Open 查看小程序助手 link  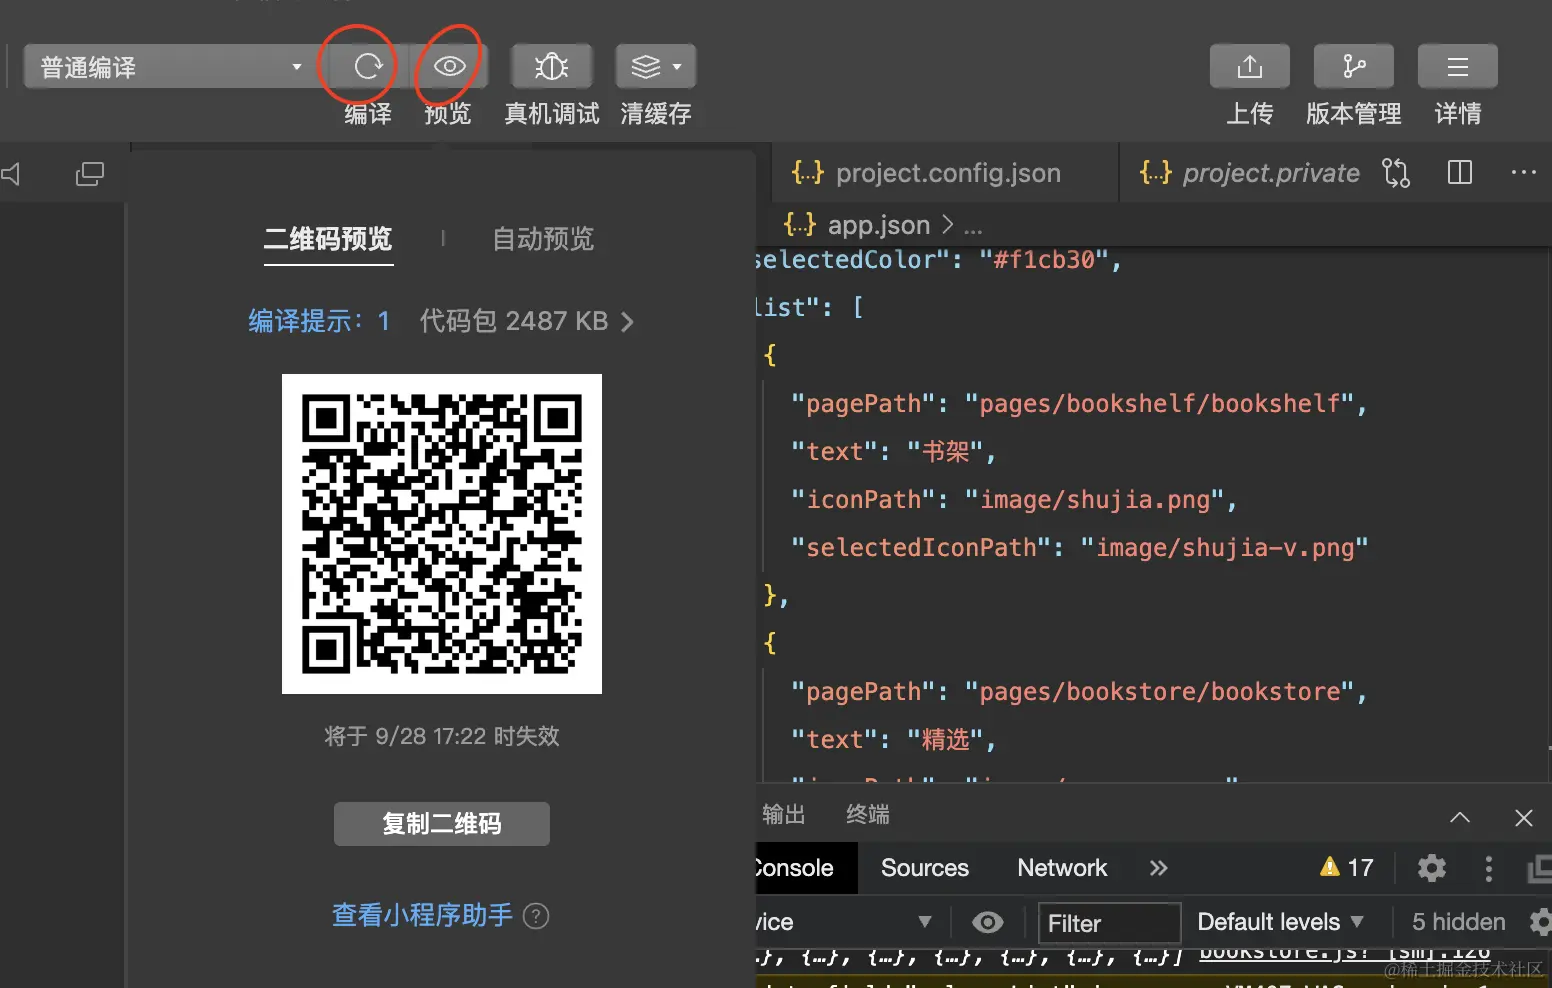pos(422,915)
